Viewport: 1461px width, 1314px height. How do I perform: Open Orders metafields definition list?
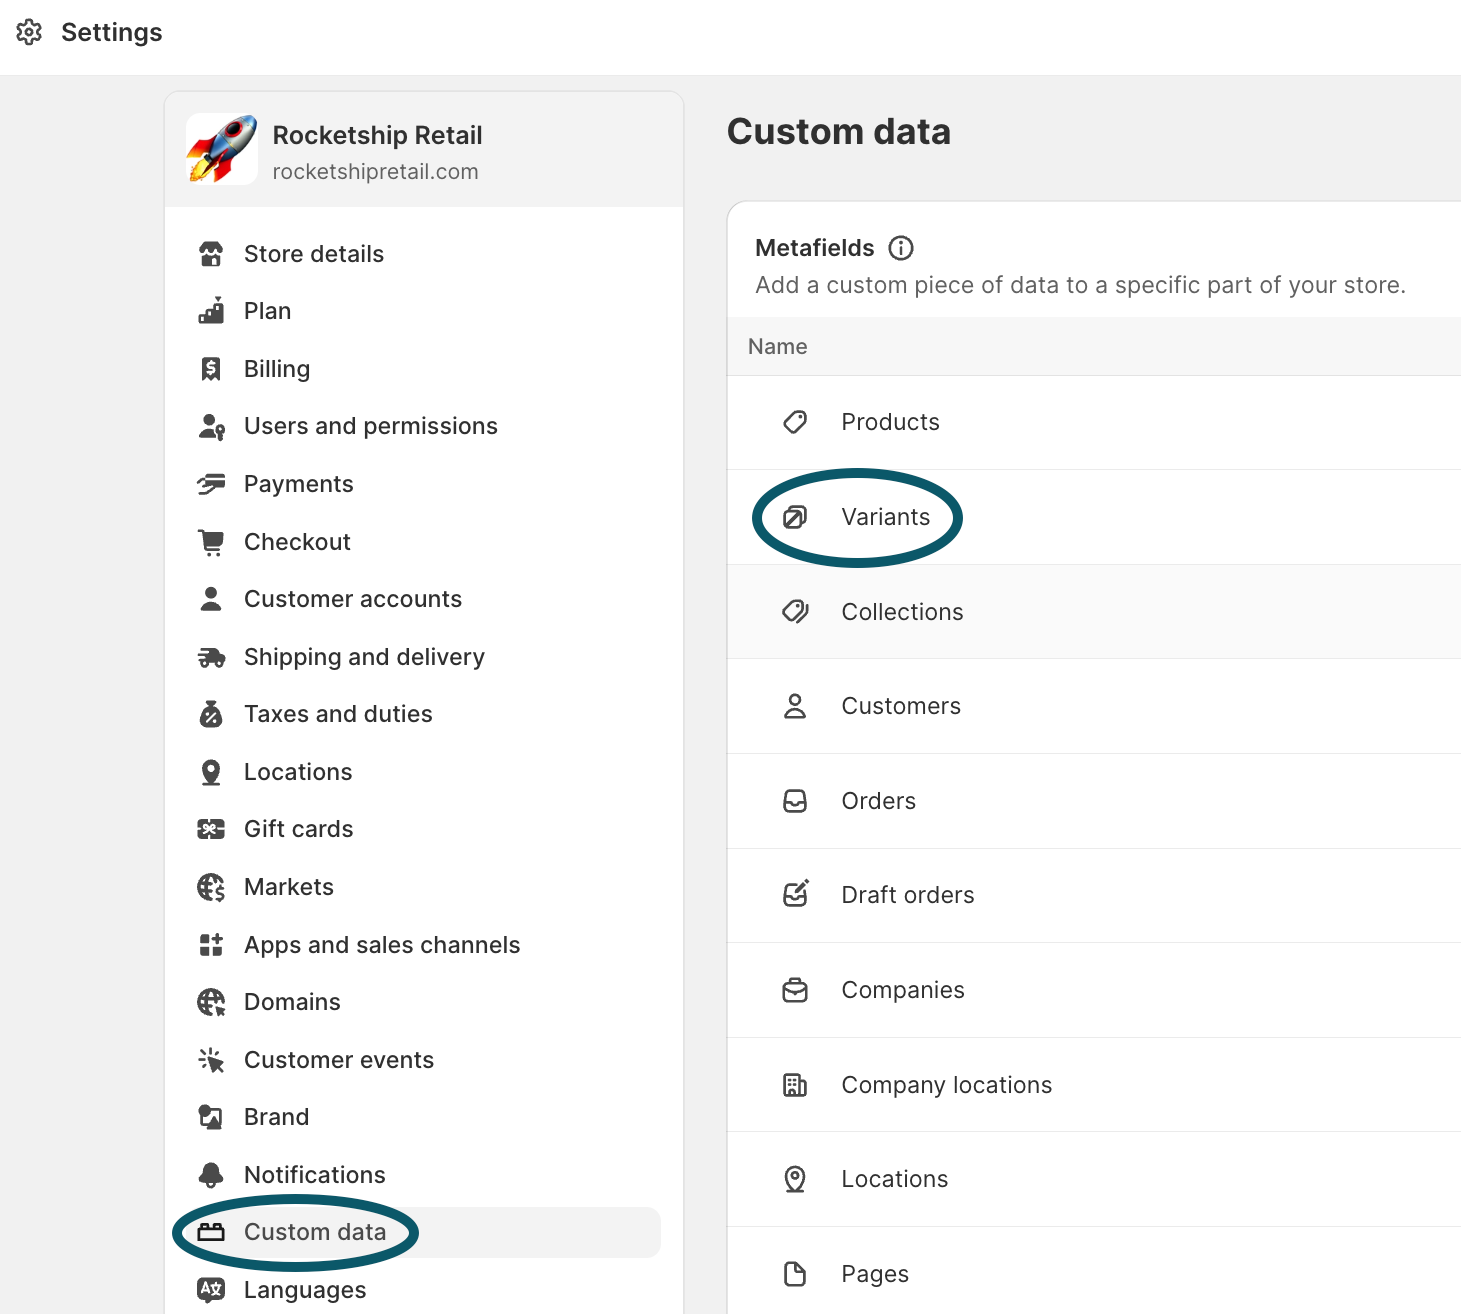click(x=878, y=801)
